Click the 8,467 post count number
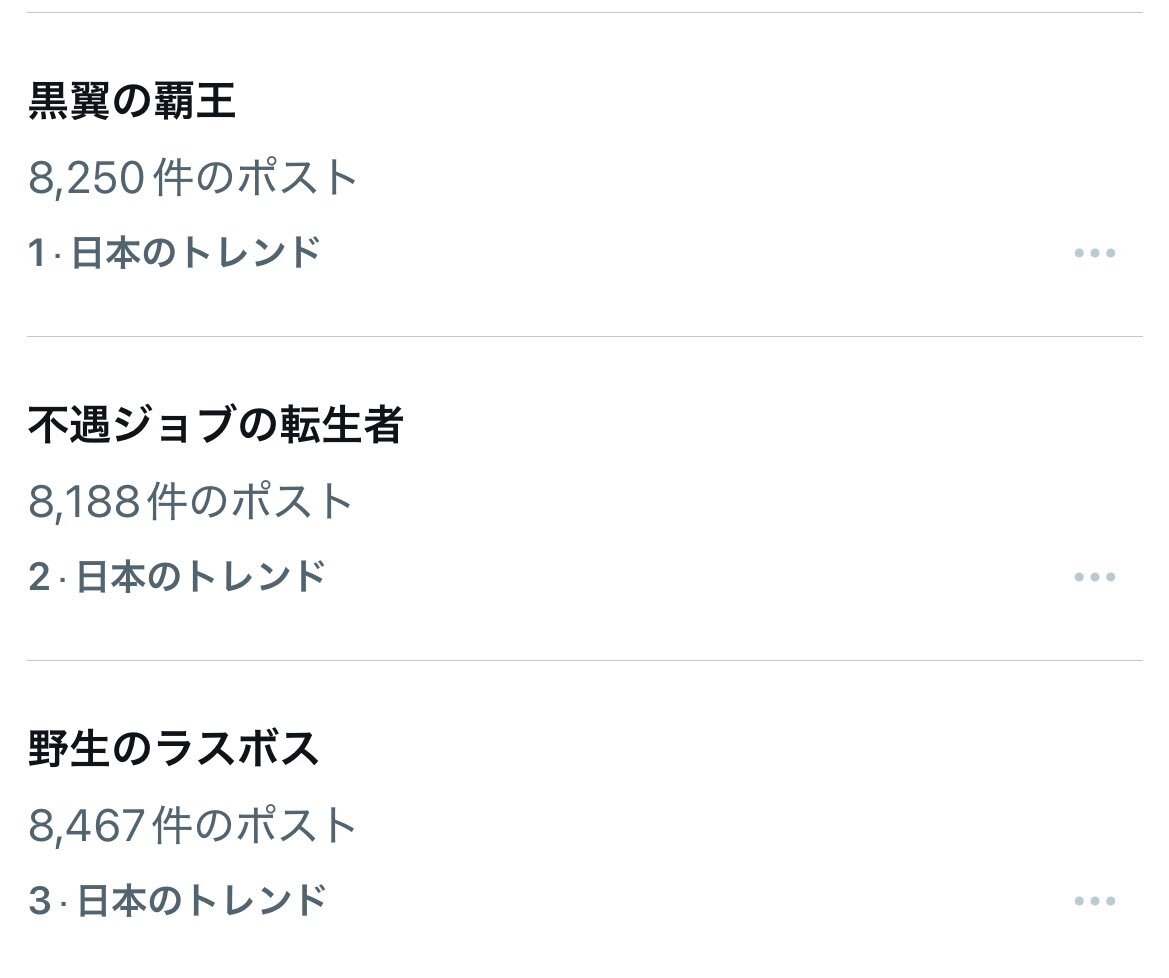Viewport: 1169px width, 978px height. point(88,826)
